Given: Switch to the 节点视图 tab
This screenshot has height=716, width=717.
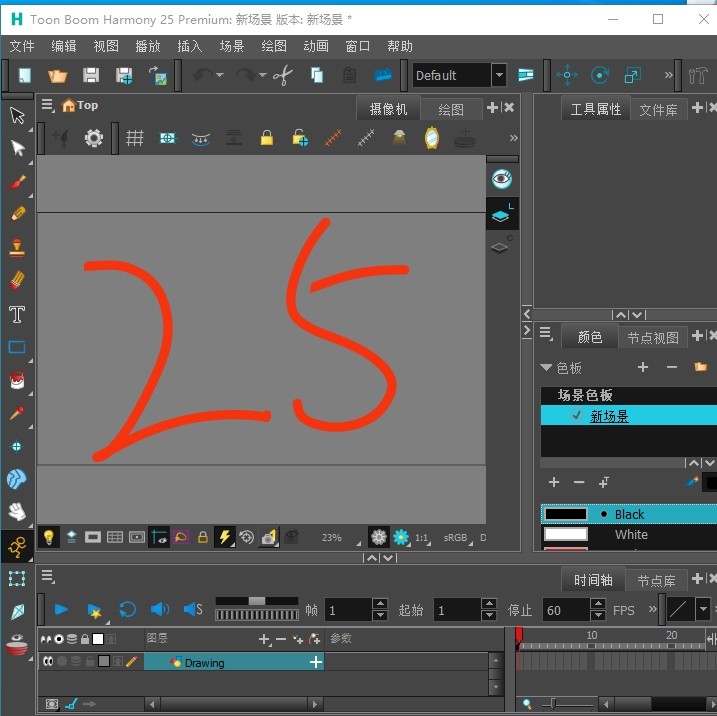Looking at the screenshot, I should point(653,337).
